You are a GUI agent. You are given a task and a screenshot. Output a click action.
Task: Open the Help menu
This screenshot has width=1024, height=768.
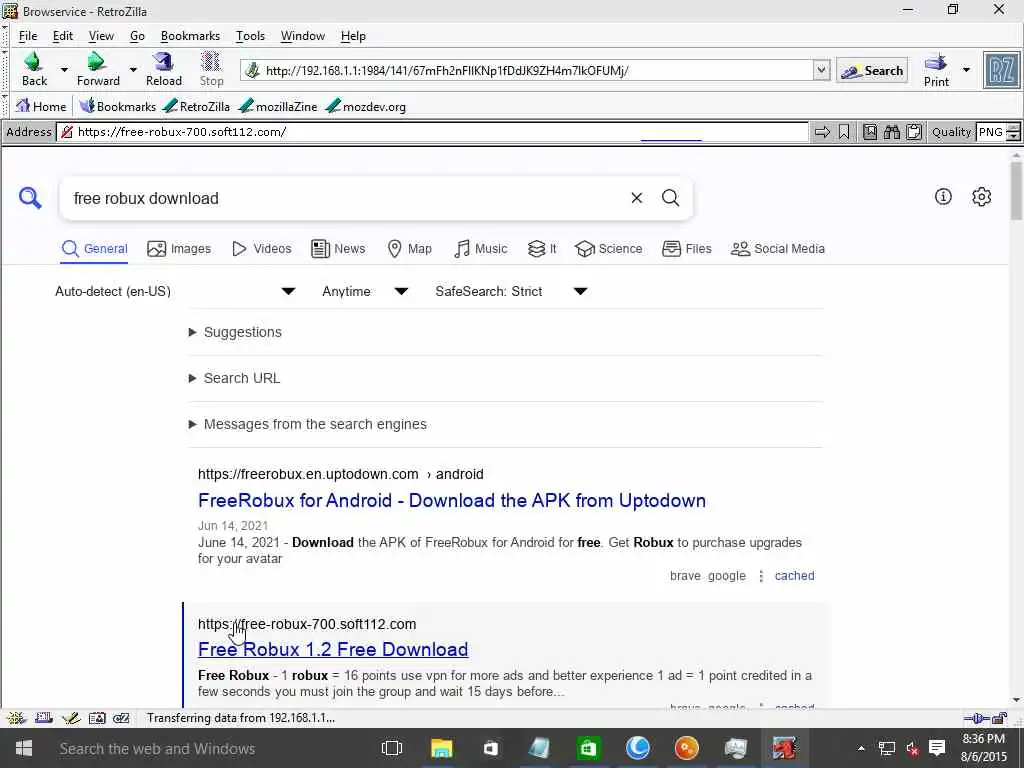[x=353, y=36]
